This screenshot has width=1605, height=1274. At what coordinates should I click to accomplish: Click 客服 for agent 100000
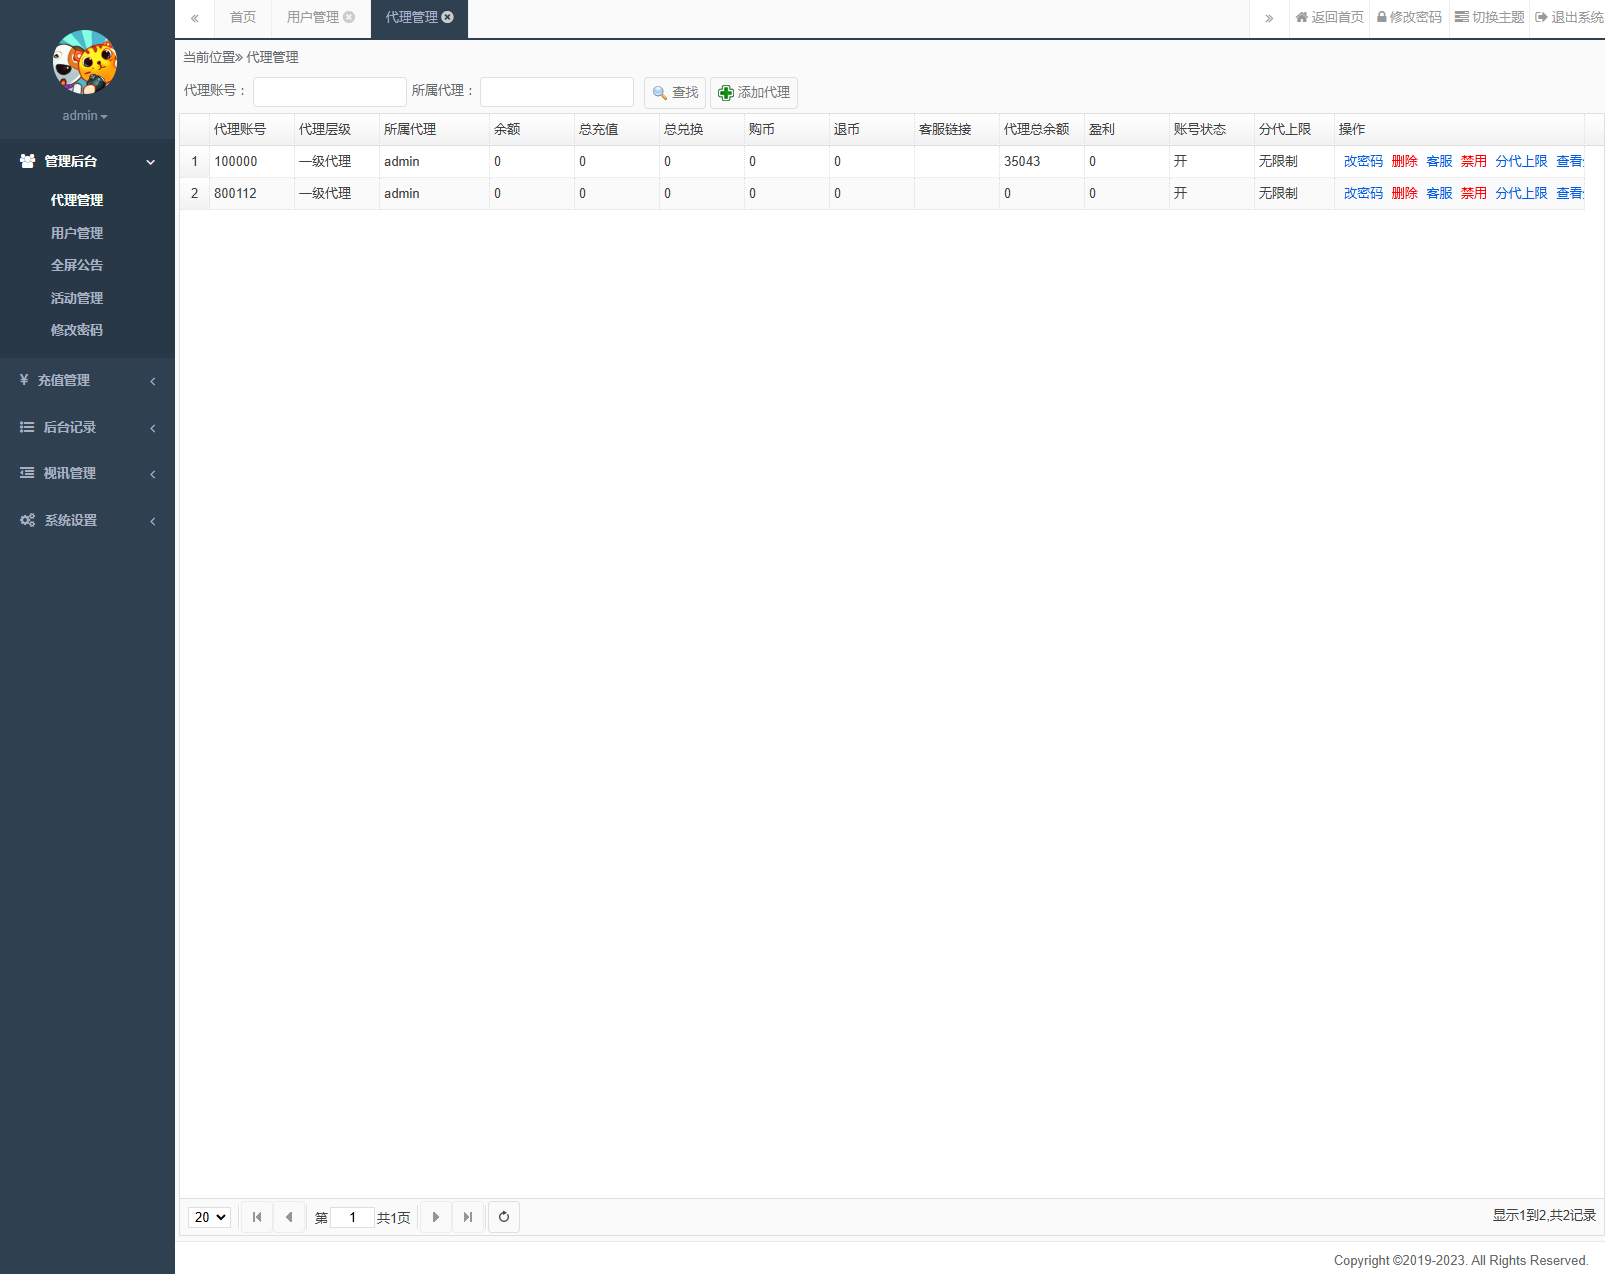1439,161
